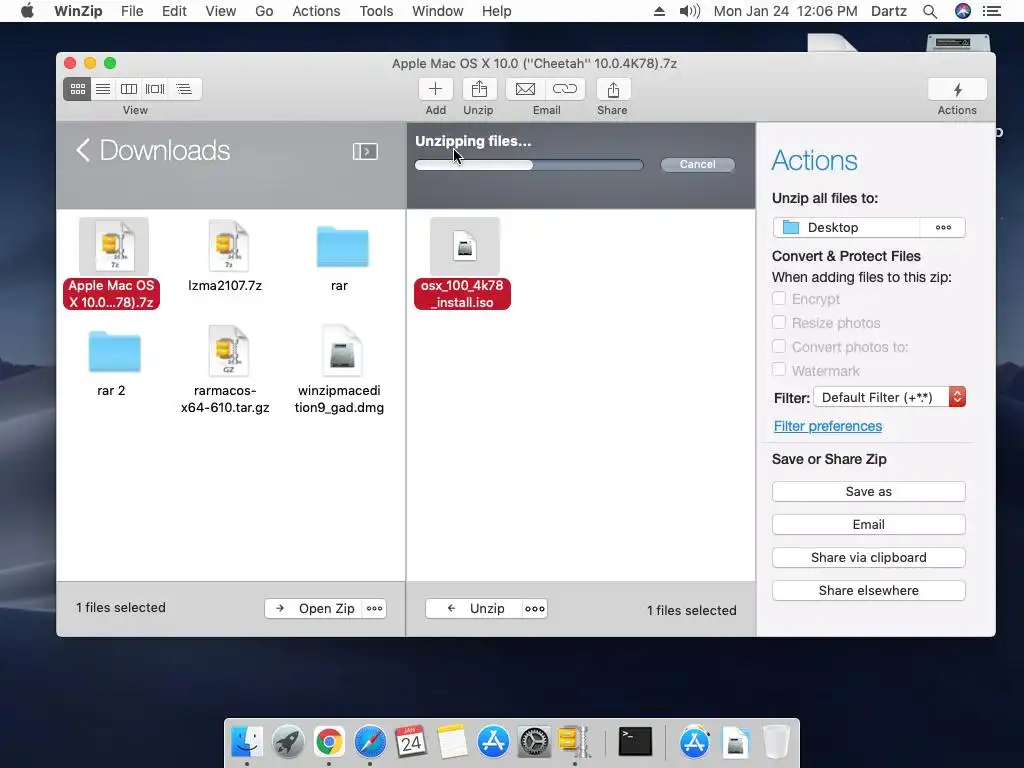Click the Email button in Actions pane
The height and width of the screenshot is (768, 1024).
tap(869, 524)
